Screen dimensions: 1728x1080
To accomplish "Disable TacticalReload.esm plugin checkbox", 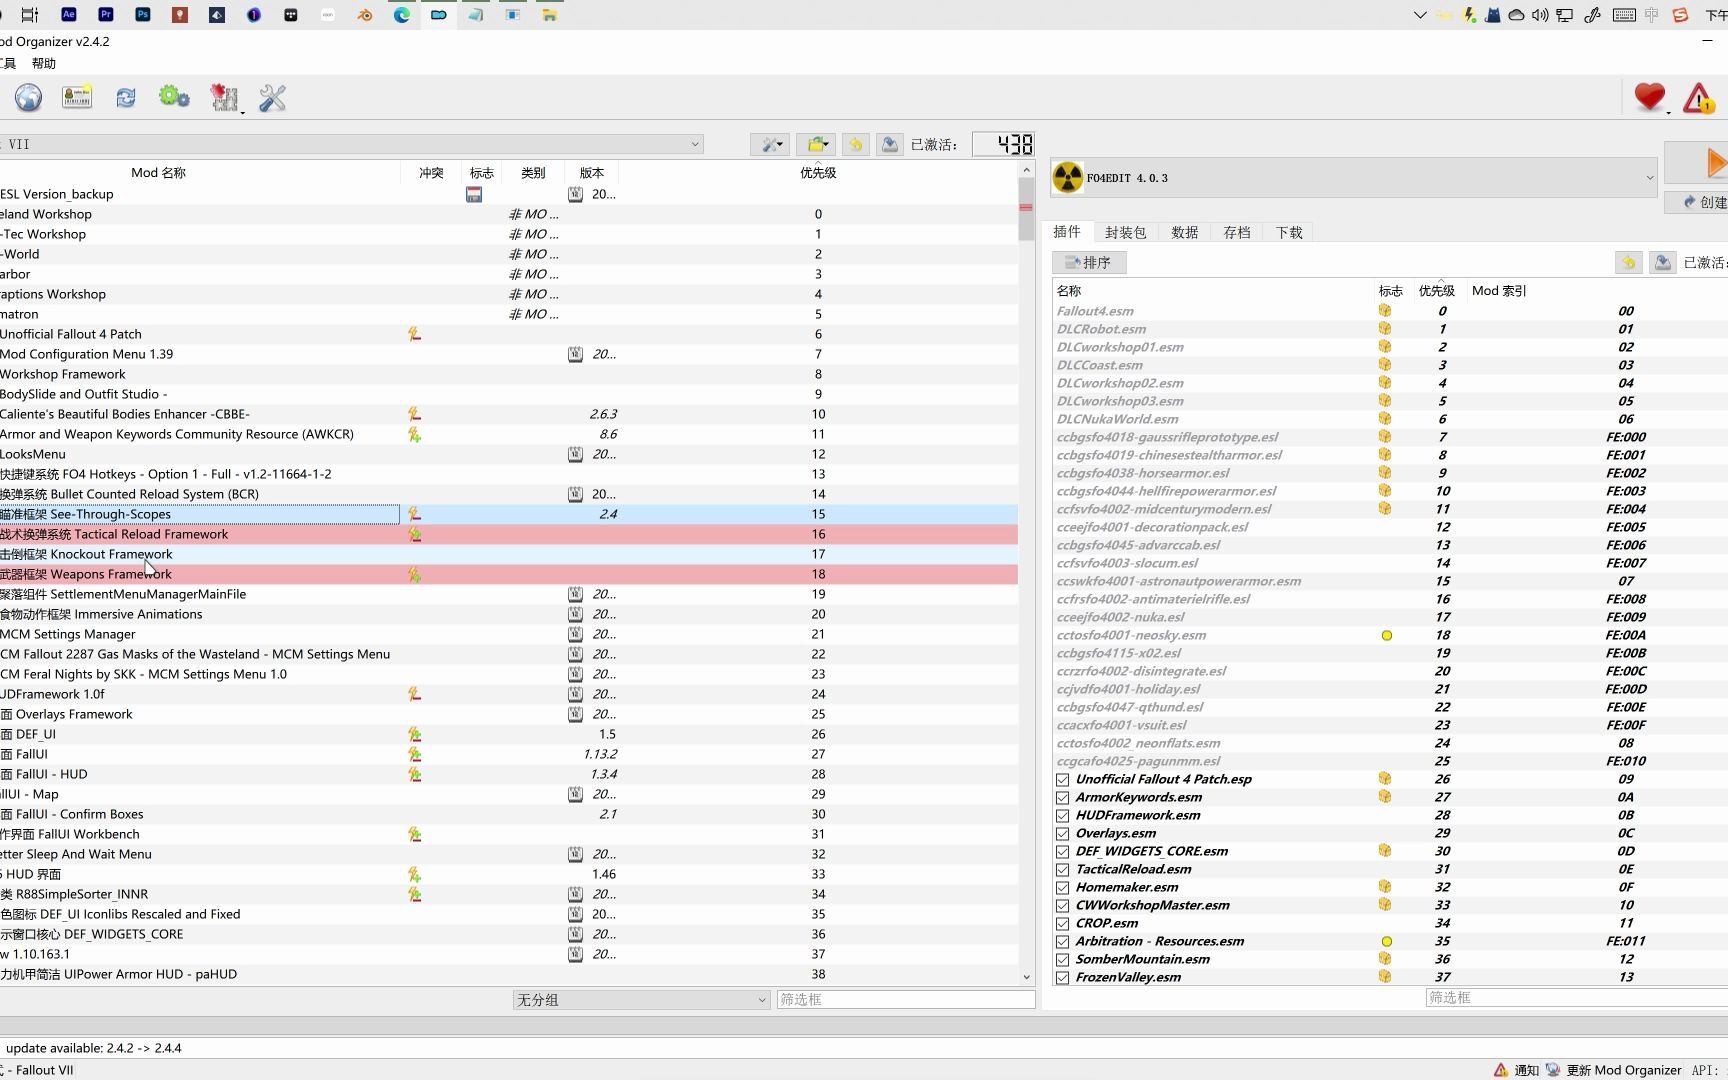I will [1062, 870].
